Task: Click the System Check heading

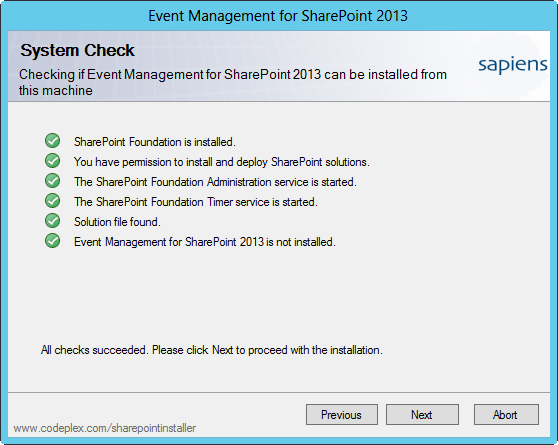Action: tap(77, 50)
